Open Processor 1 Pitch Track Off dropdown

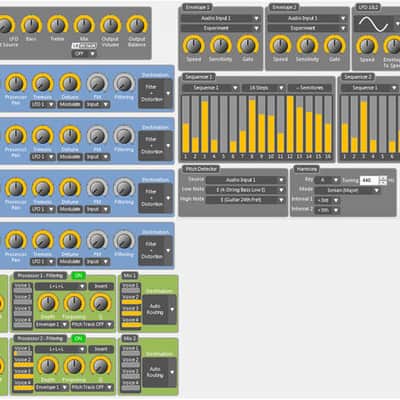point(92,324)
